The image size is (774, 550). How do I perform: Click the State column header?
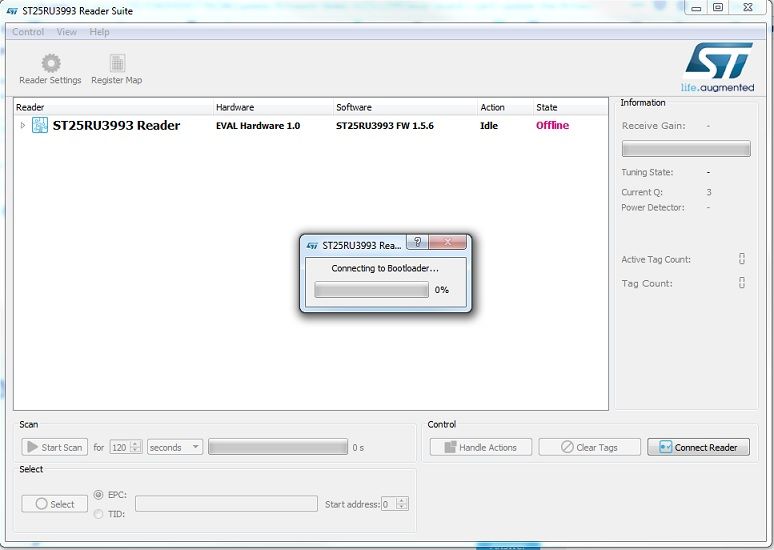coord(571,107)
